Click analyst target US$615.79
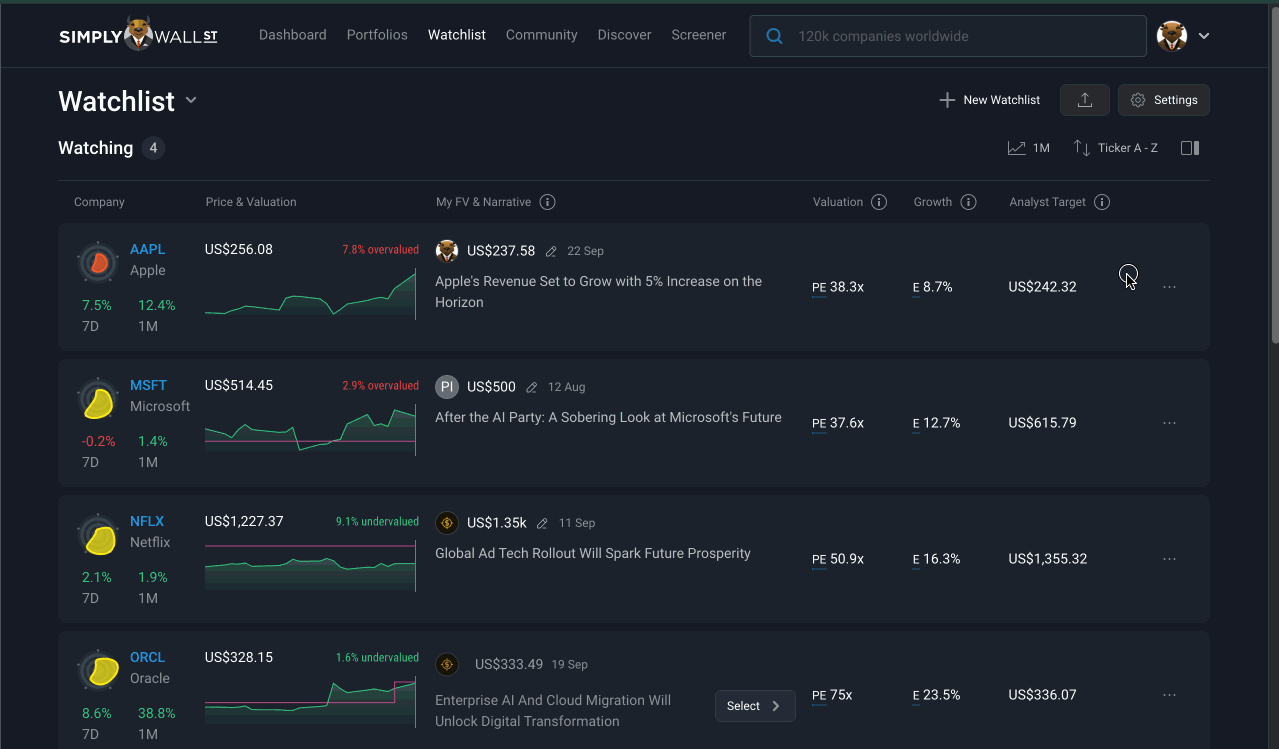The image size is (1279, 749). coord(1042,423)
